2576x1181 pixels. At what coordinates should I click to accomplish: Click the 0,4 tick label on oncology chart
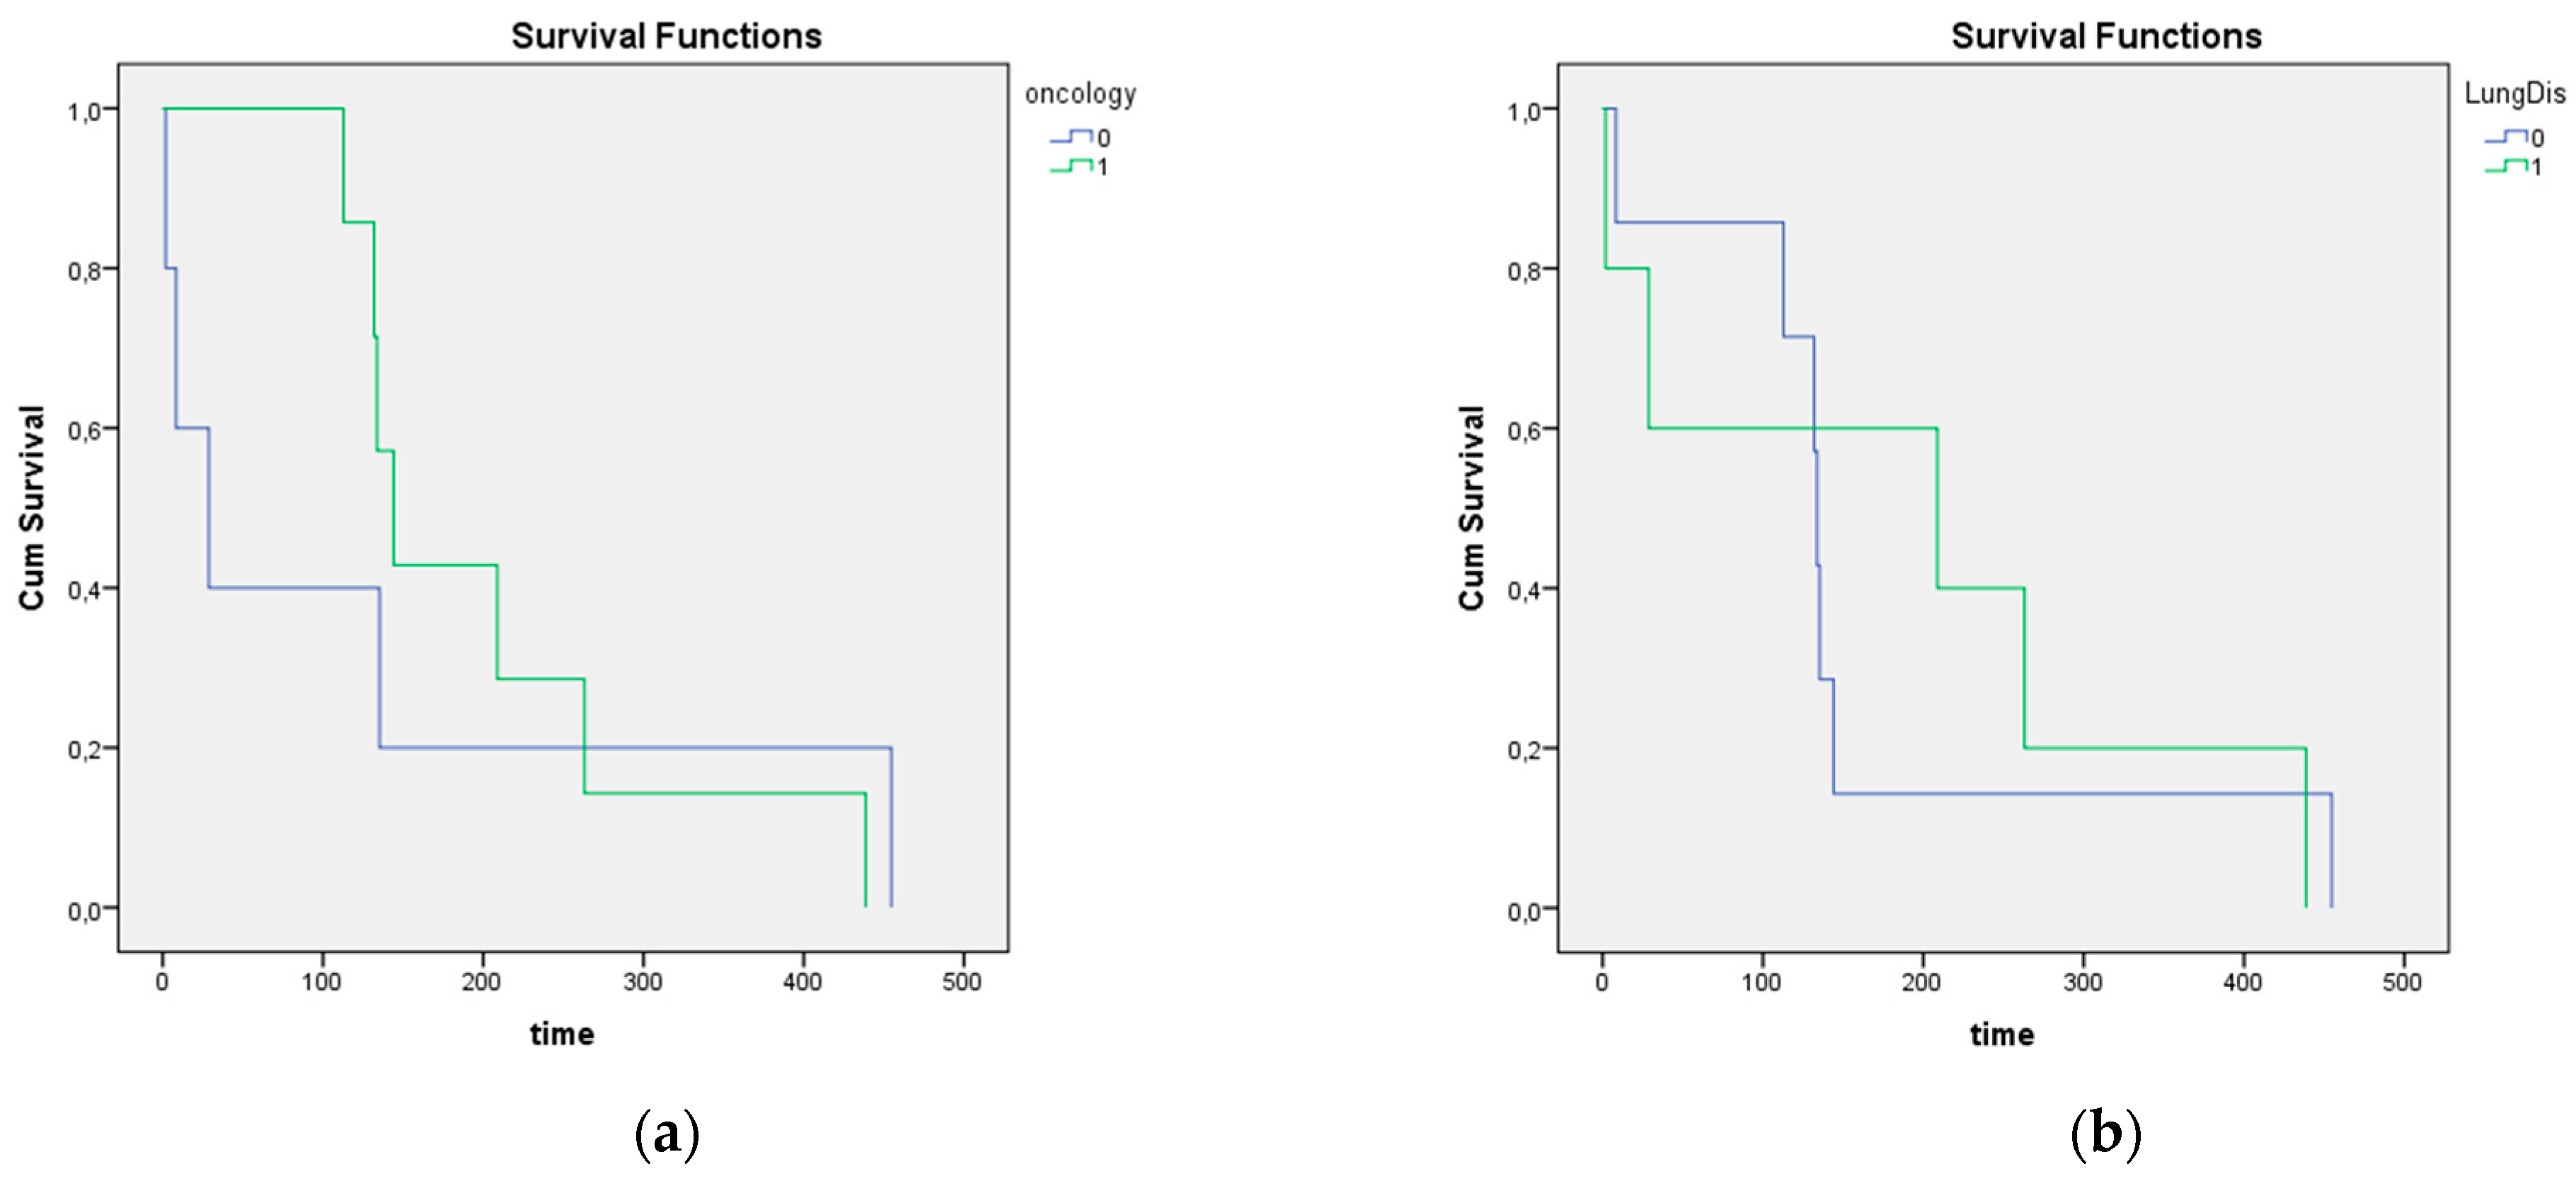[84, 590]
